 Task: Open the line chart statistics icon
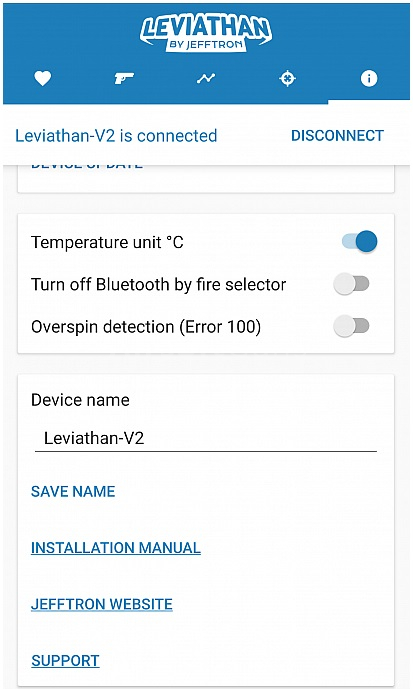[x=206, y=79]
